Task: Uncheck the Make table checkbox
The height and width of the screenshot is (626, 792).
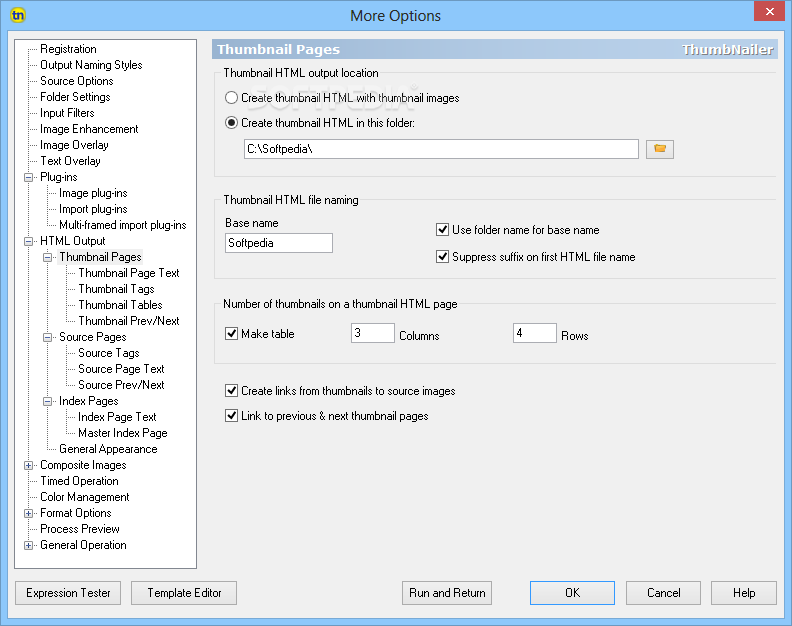Action: pos(231,333)
